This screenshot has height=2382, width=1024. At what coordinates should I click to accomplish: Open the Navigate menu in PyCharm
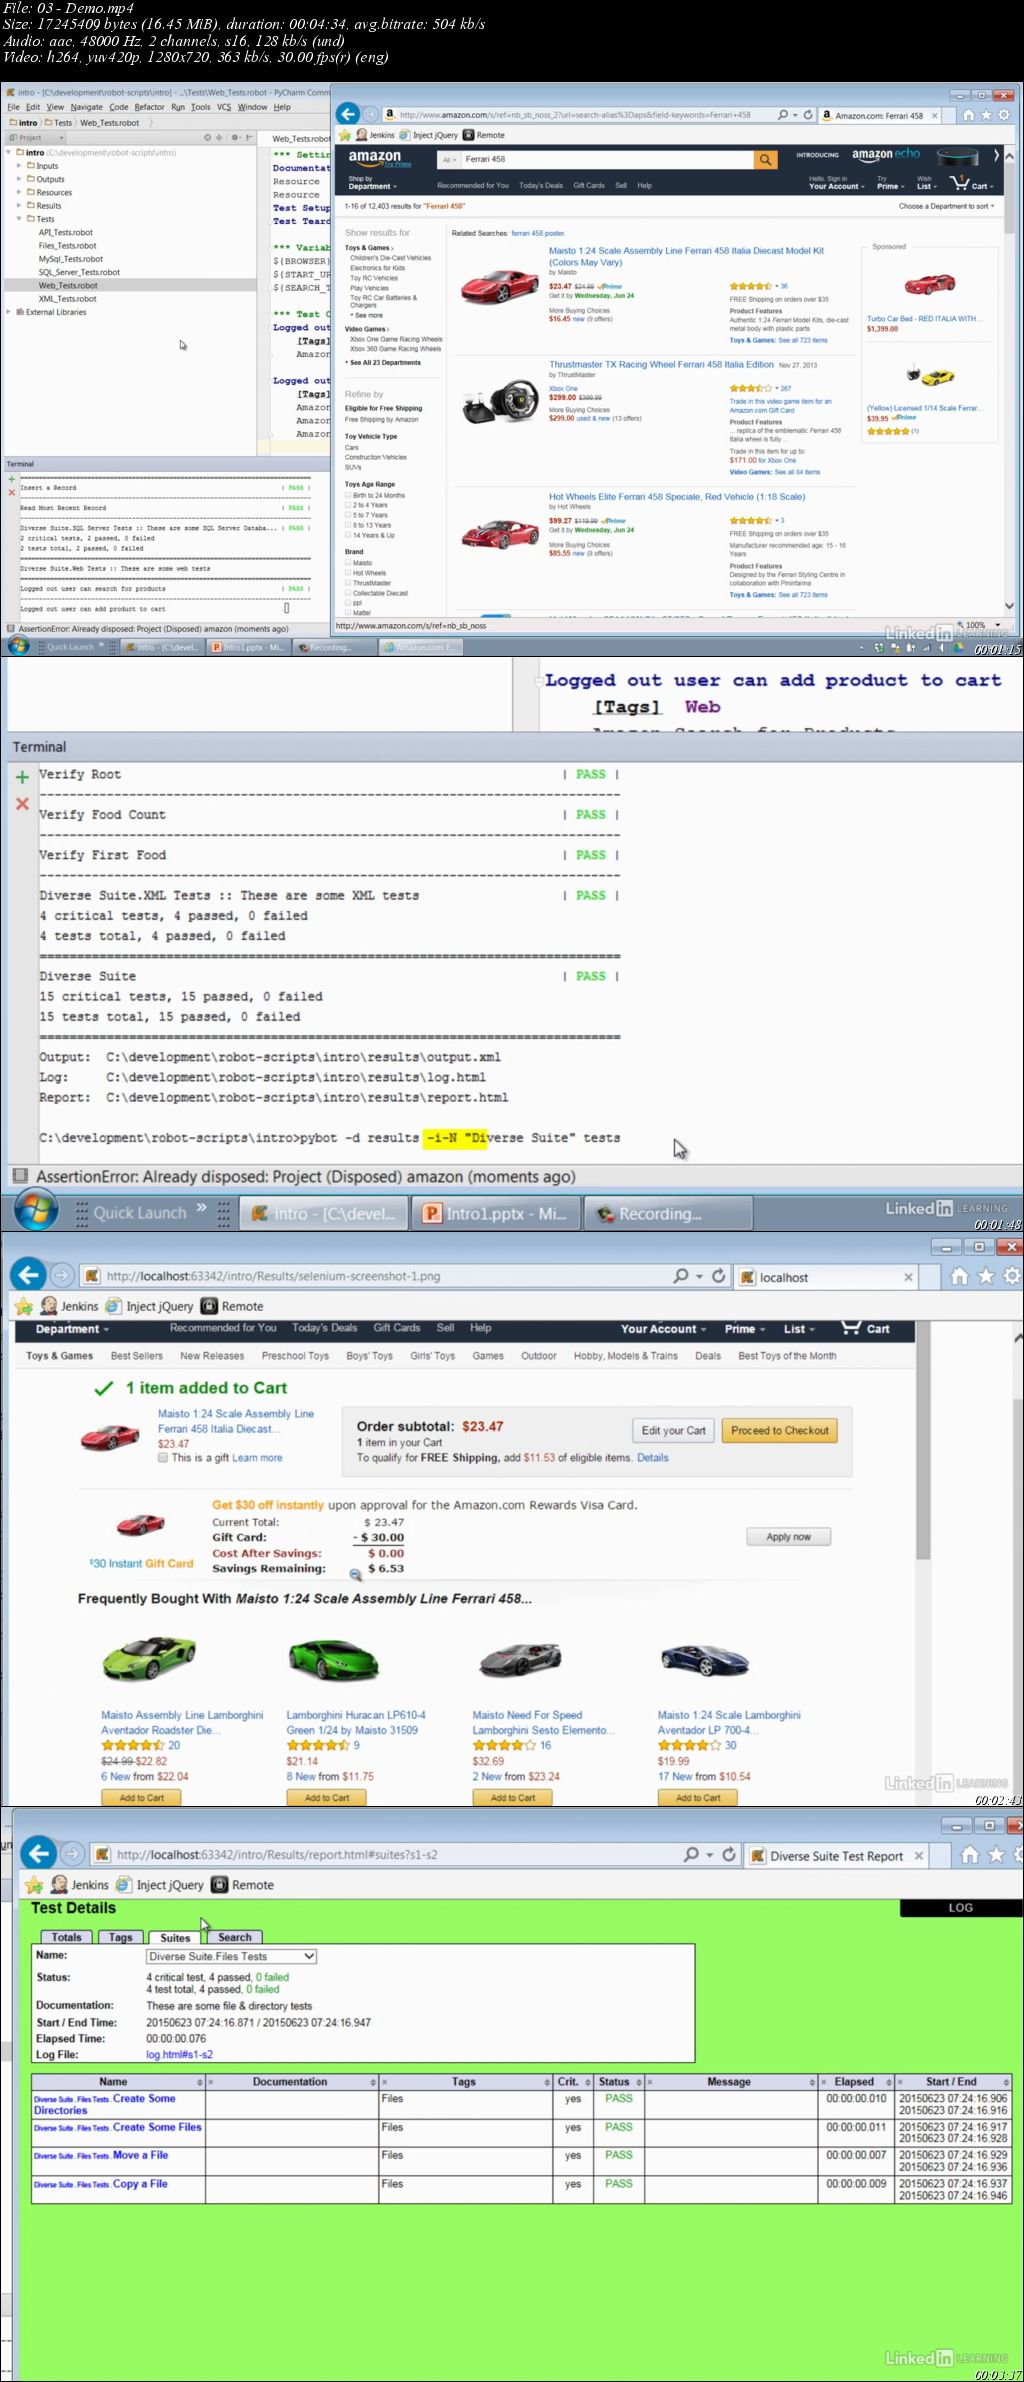coord(86,107)
